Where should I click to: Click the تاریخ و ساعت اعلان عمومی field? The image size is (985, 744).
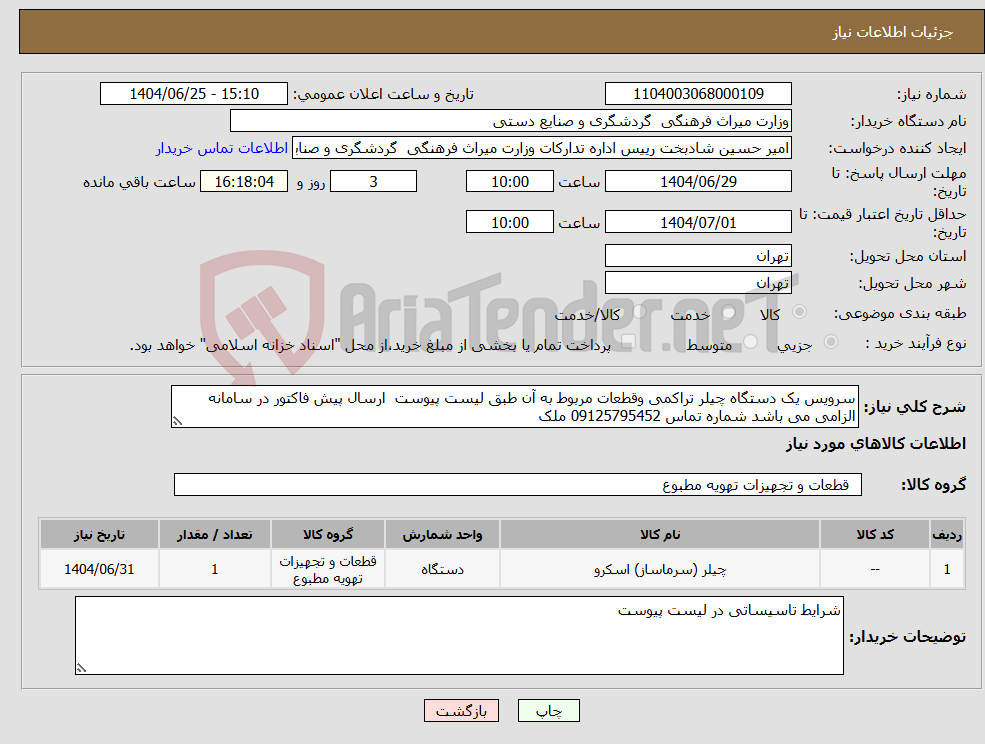point(193,93)
